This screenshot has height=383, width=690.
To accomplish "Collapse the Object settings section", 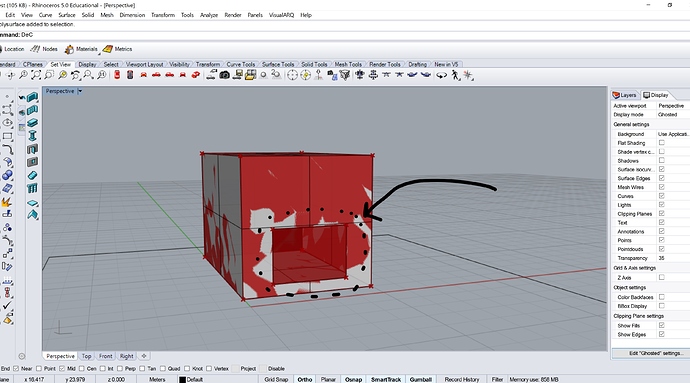I will 630,287.
